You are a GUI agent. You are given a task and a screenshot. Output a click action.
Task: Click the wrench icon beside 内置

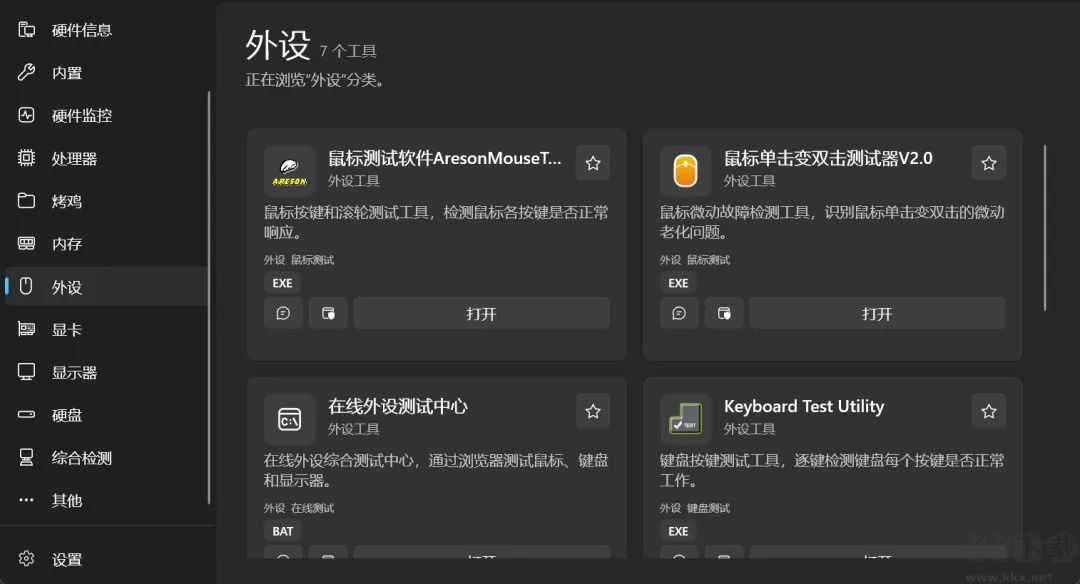[x=26, y=72]
